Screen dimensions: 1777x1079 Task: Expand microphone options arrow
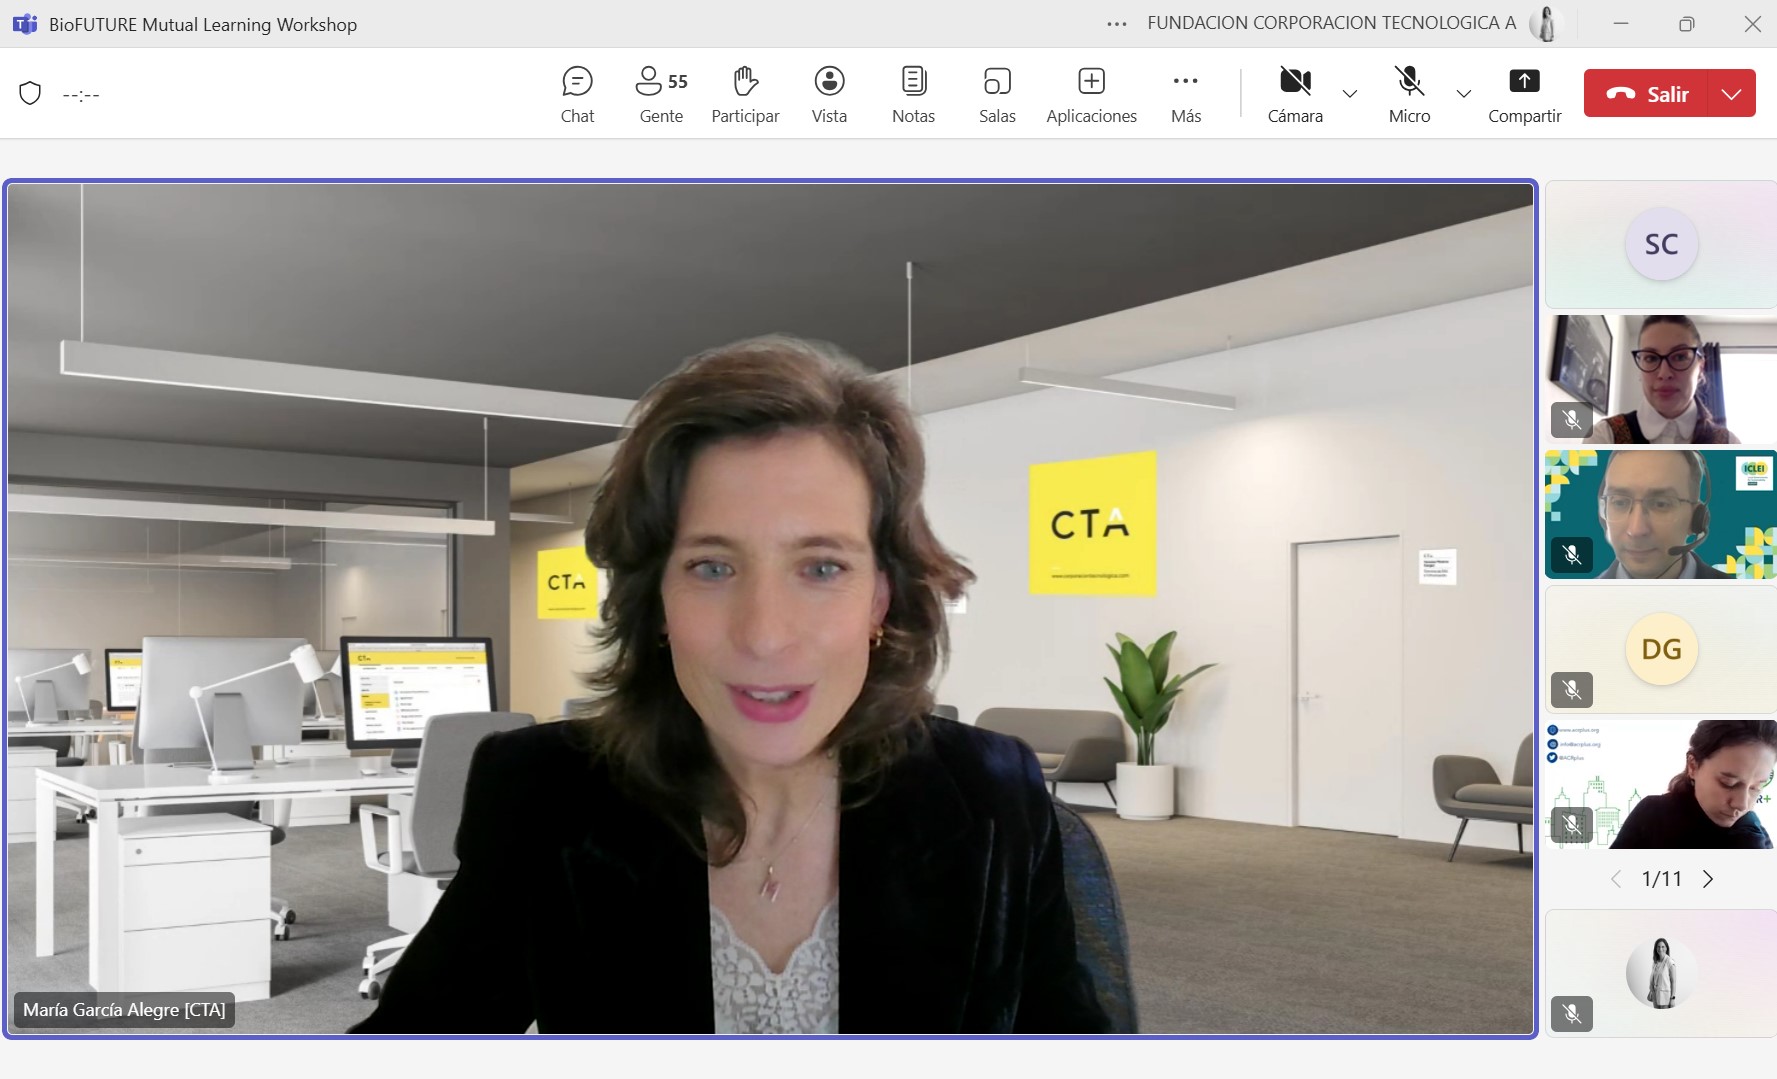pos(1464,94)
